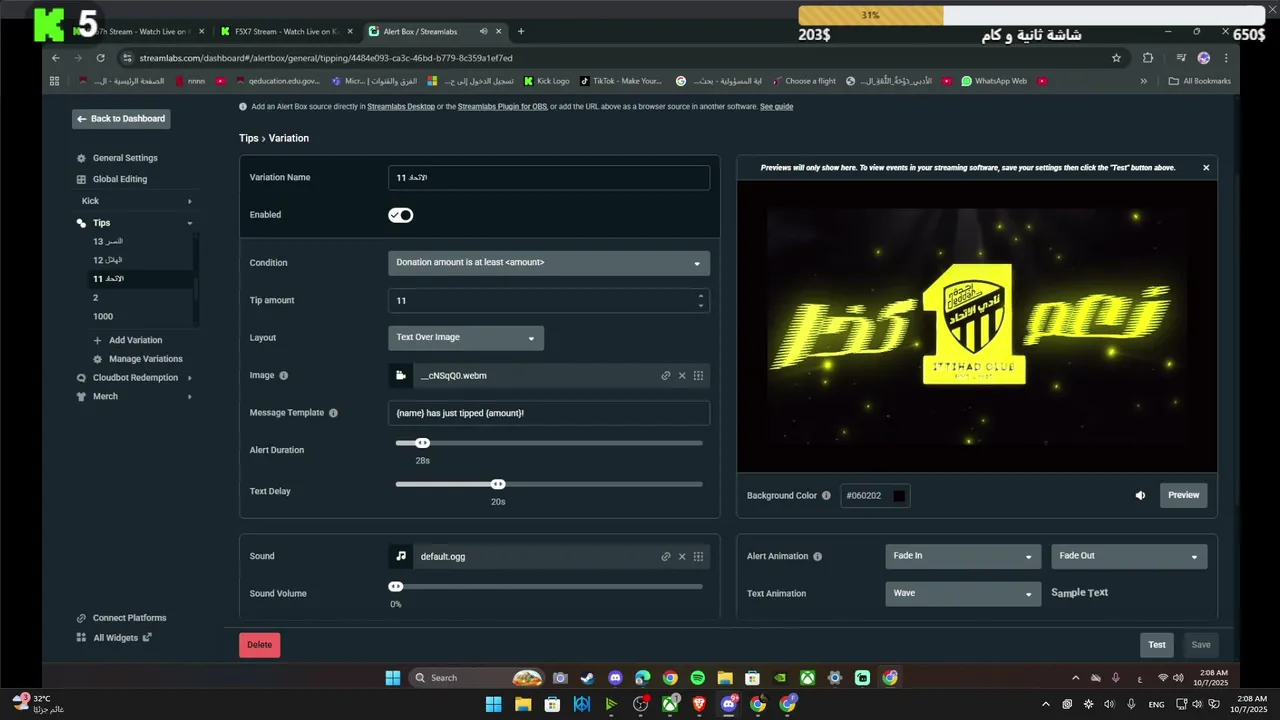The width and height of the screenshot is (1280, 720).
Task: Click the Background Color info icon
Action: [826, 496]
